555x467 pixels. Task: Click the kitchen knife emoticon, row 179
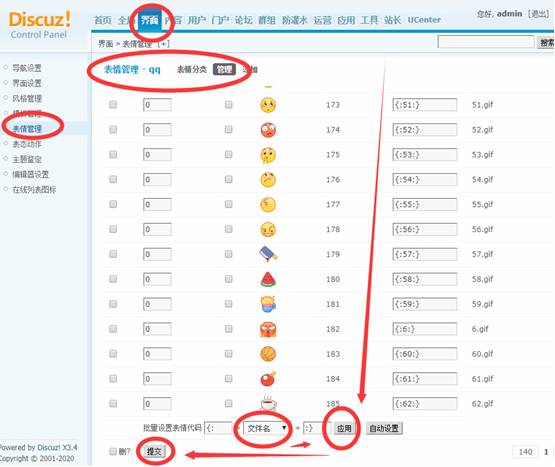pyautogui.click(x=268, y=254)
